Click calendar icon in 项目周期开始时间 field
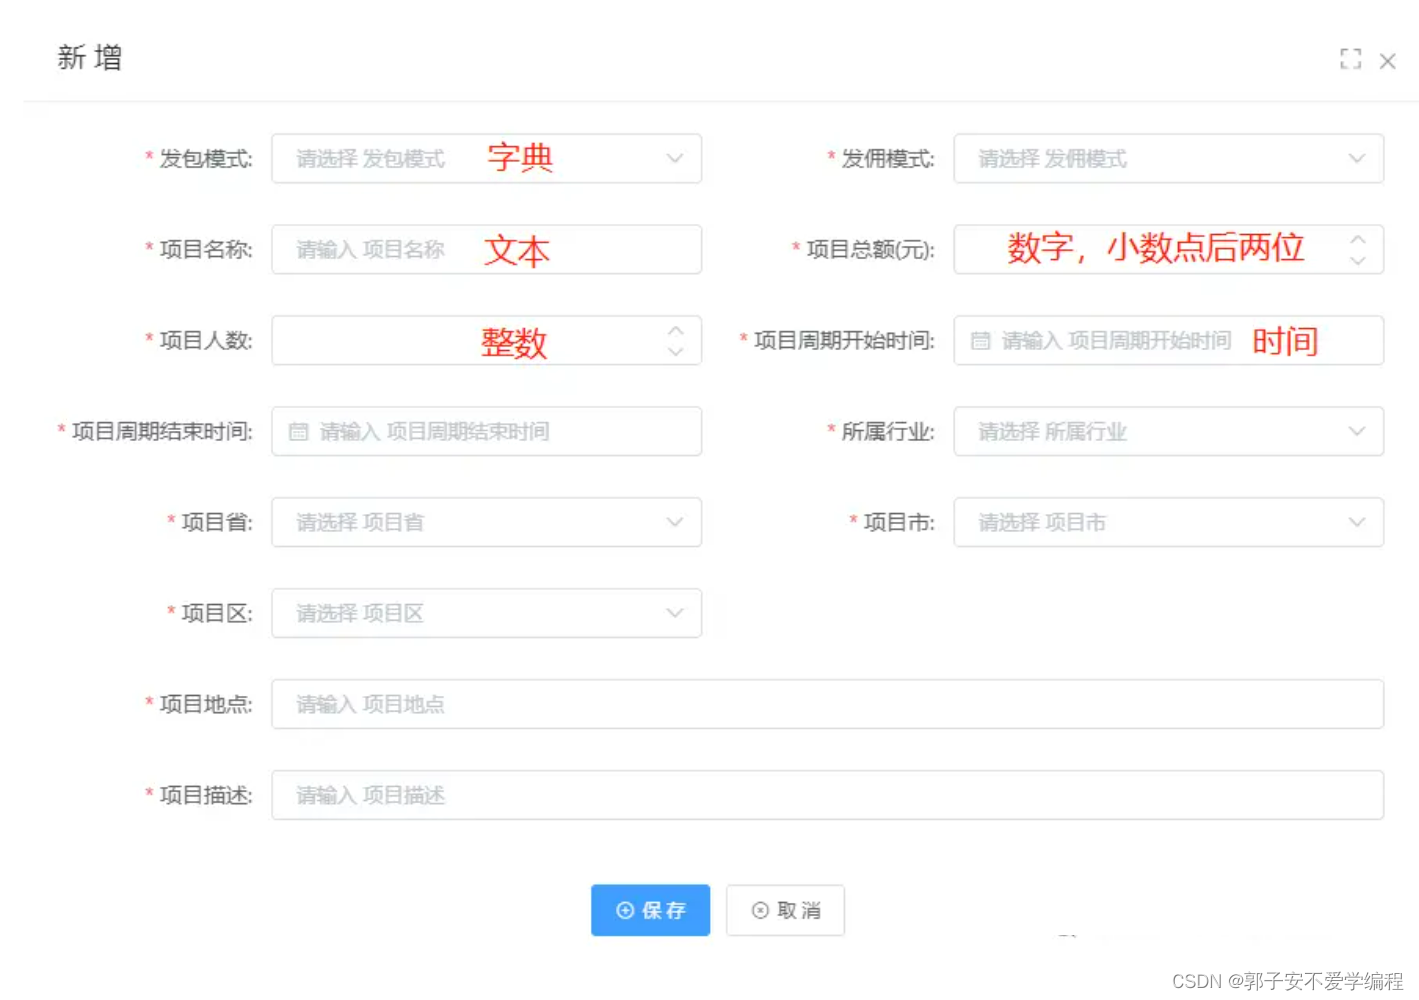 (981, 341)
